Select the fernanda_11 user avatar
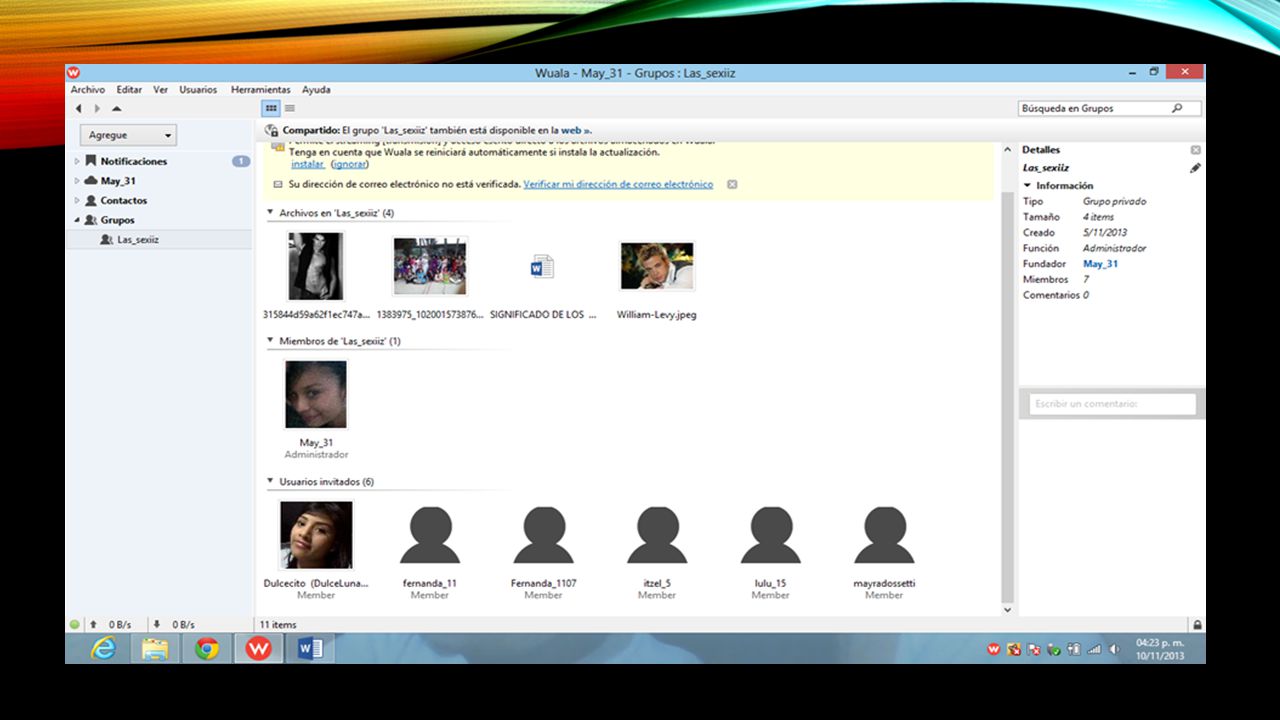 point(430,535)
